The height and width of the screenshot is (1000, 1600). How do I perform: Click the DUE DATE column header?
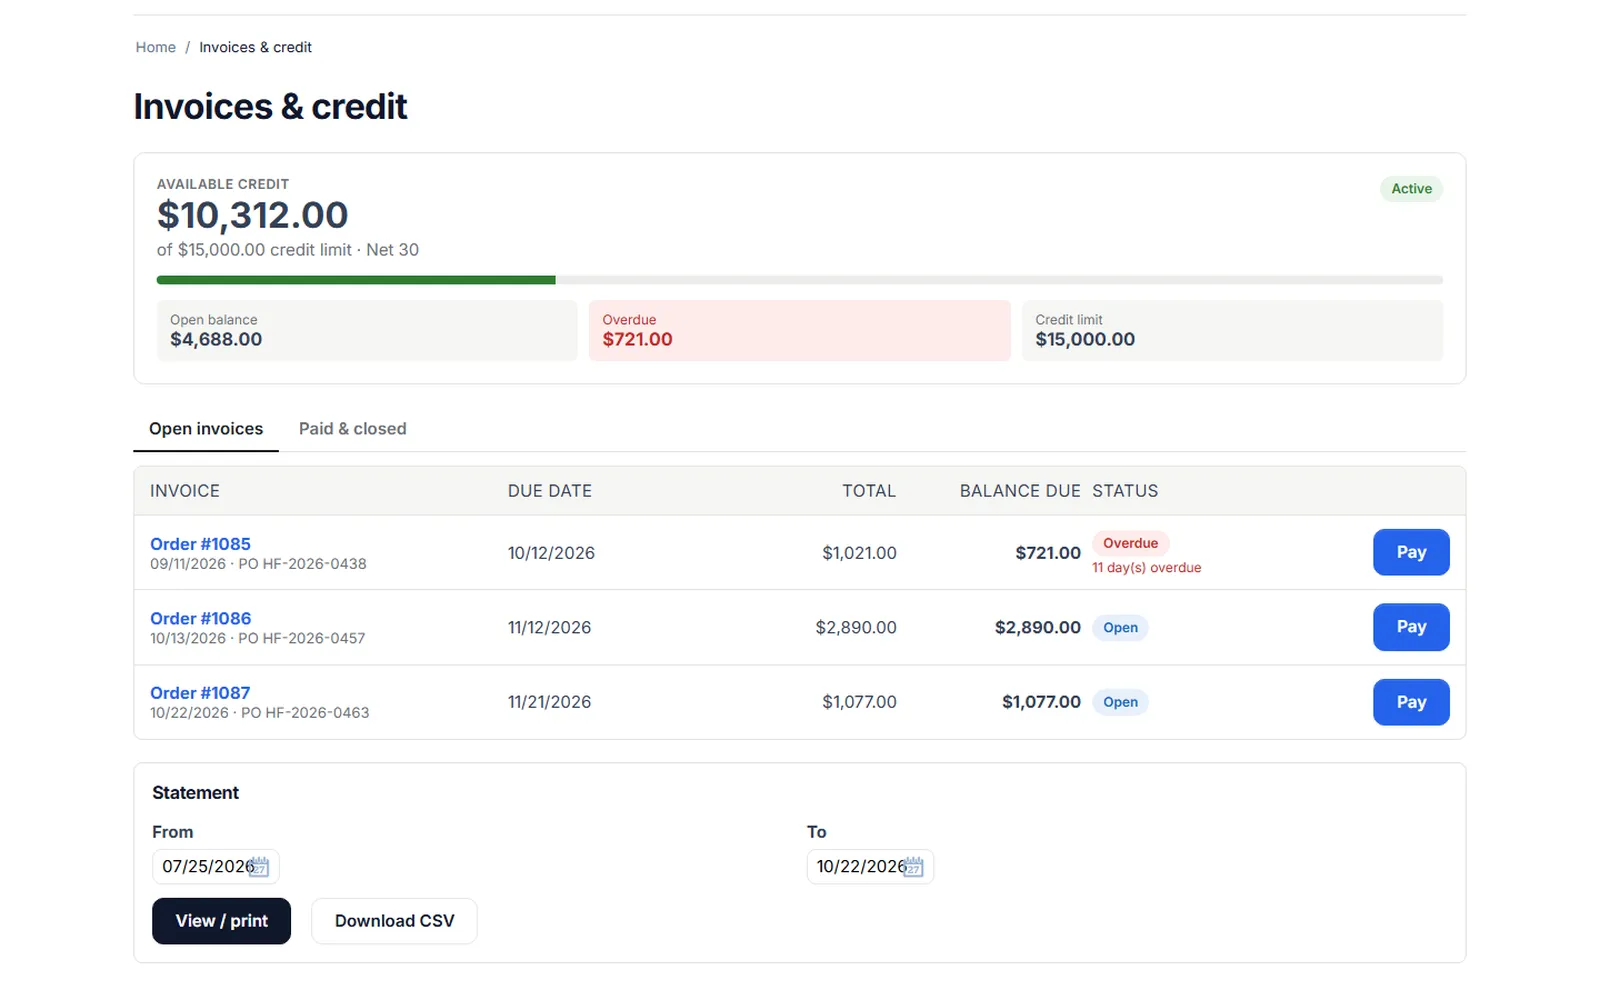click(550, 491)
